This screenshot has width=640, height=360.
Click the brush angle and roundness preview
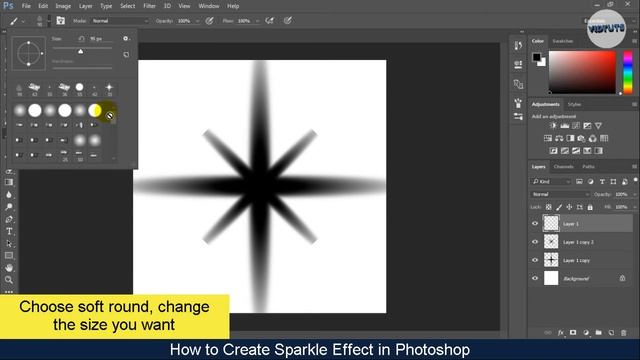pyautogui.click(x=29, y=53)
